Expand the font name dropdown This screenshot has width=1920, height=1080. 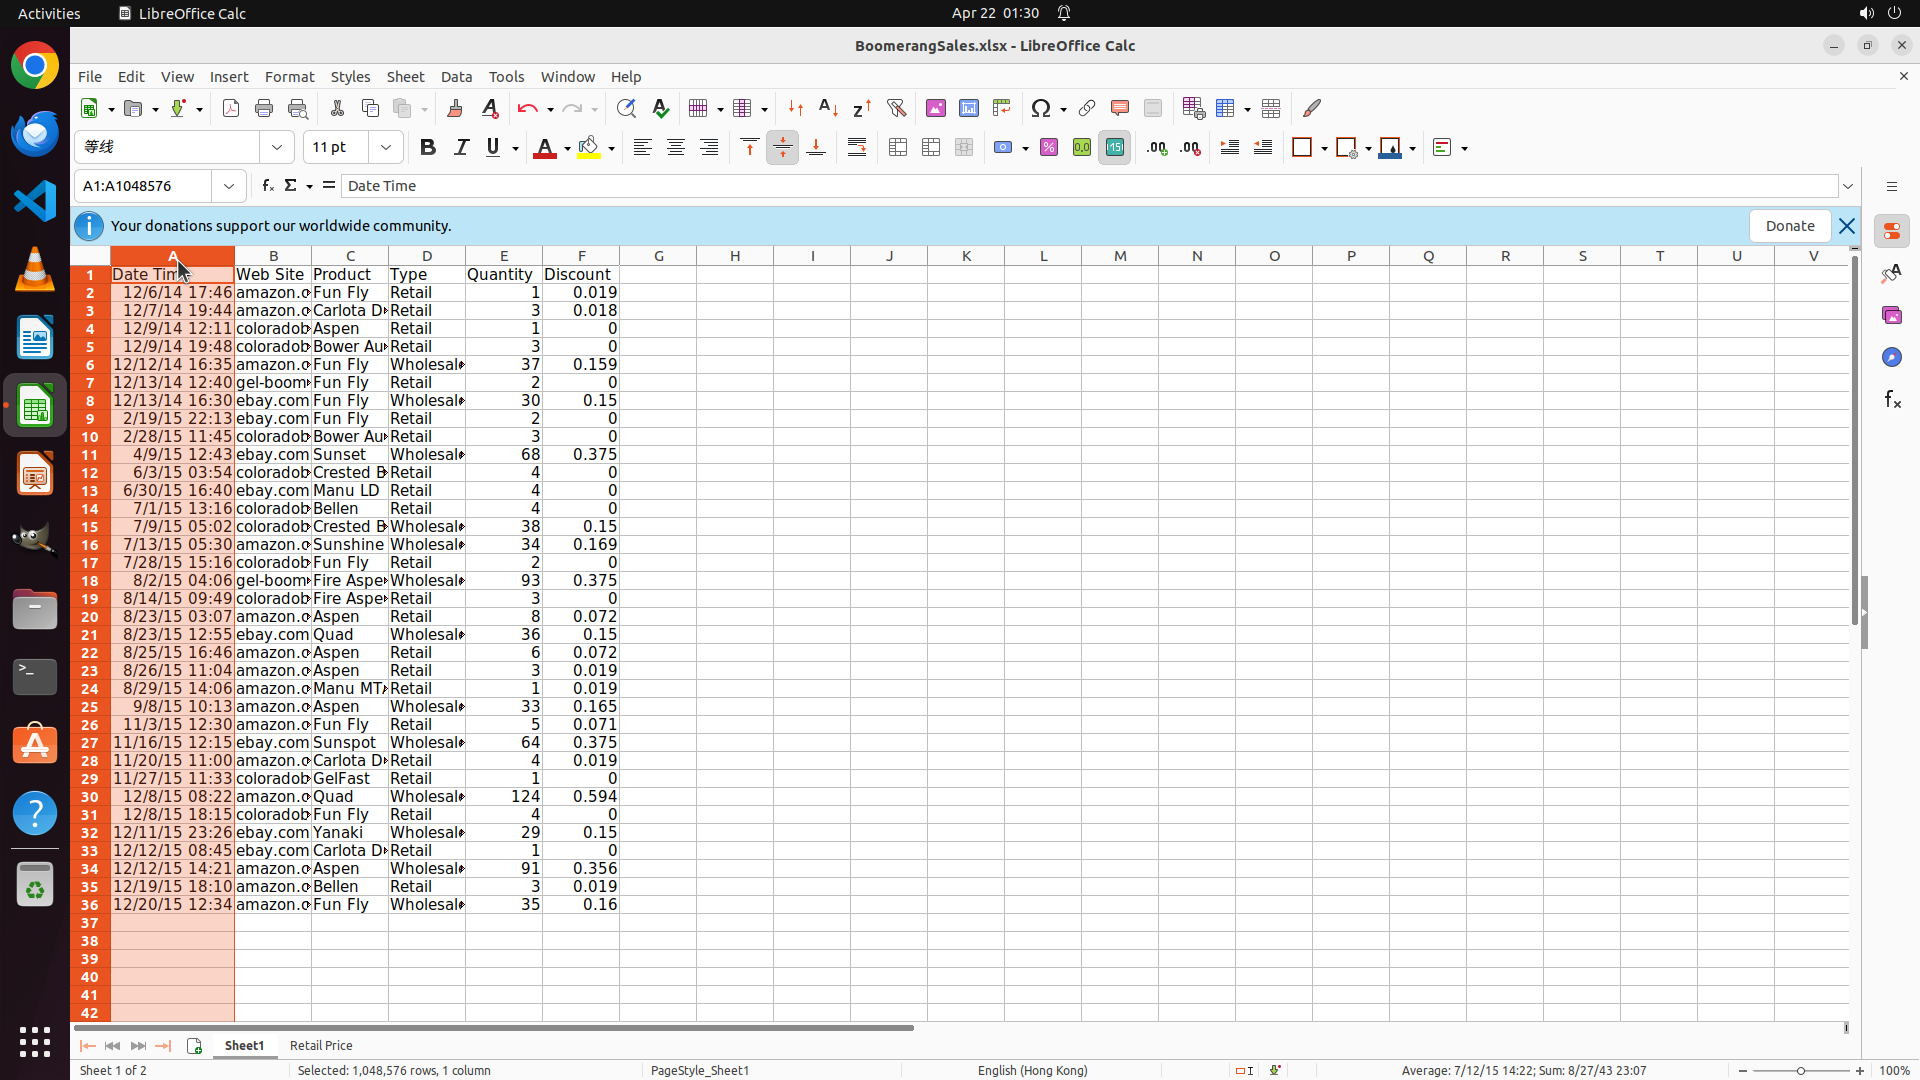(277, 148)
